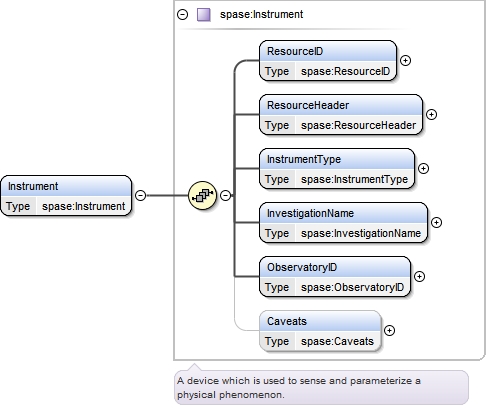Collapse the spase:Instrument complex type box
The image size is (487, 408).
(x=182, y=14)
